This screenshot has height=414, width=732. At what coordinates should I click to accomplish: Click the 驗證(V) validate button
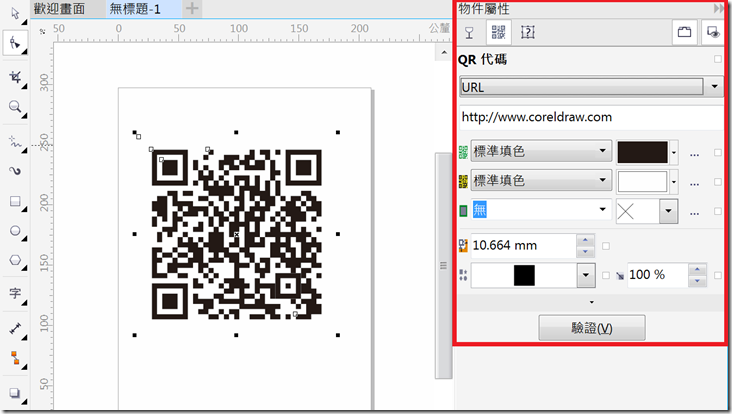[592, 328]
